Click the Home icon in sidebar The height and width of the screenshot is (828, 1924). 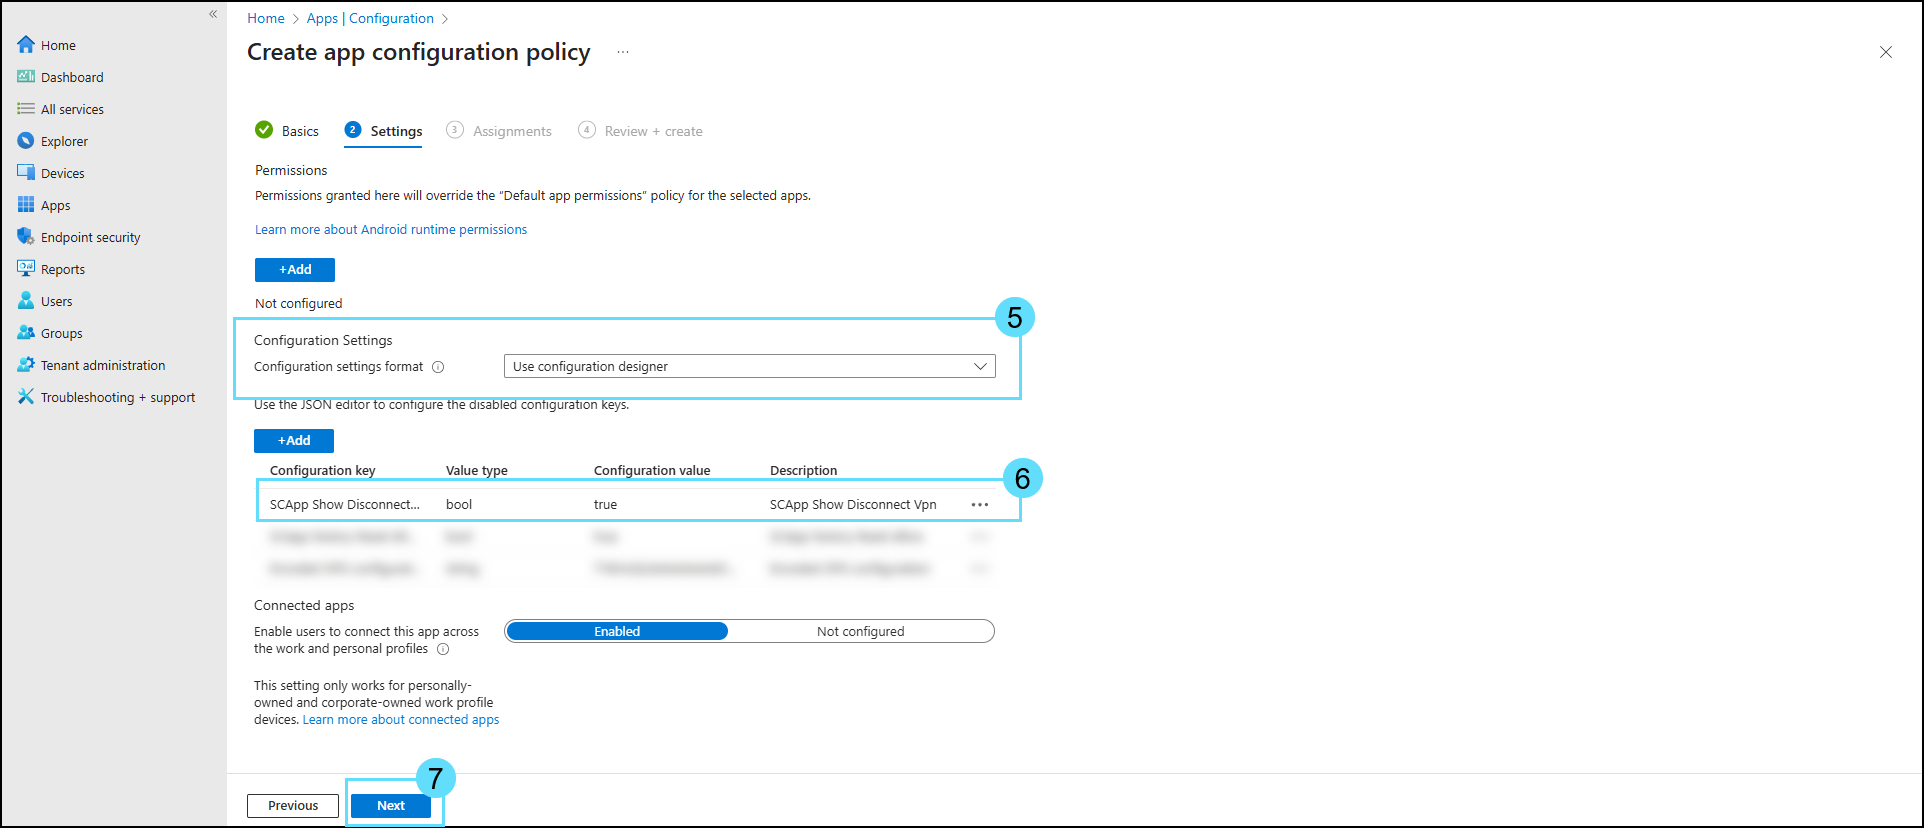pyautogui.click(x=26, y=45)
